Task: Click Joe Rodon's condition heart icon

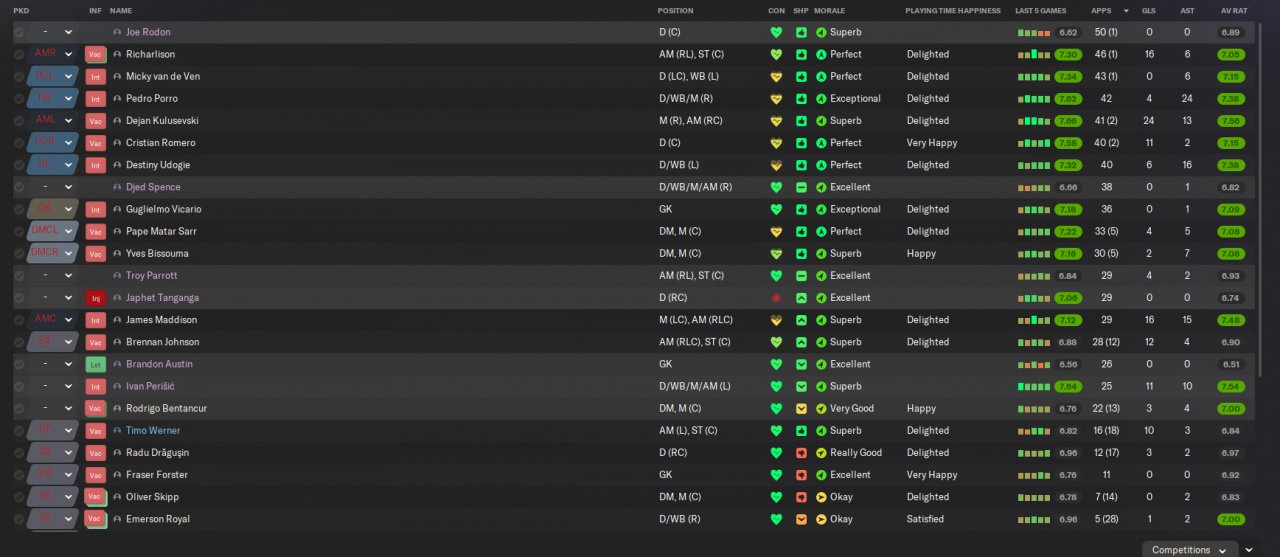Action: point(776,33)
